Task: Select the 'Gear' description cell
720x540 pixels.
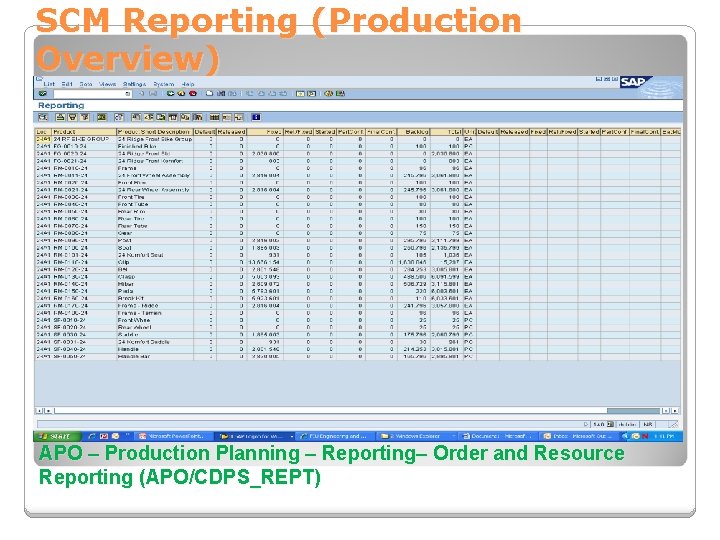Action: point(155,233)
